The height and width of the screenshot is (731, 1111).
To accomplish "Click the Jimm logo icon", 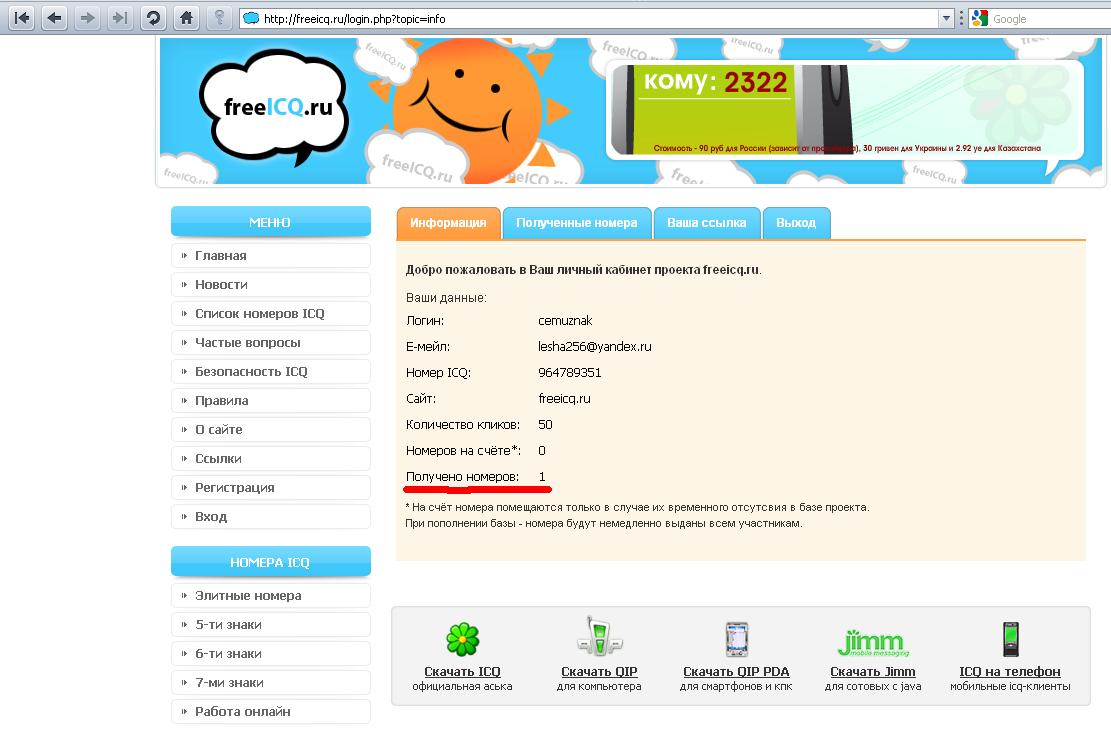I will click(x=873, y=642).
